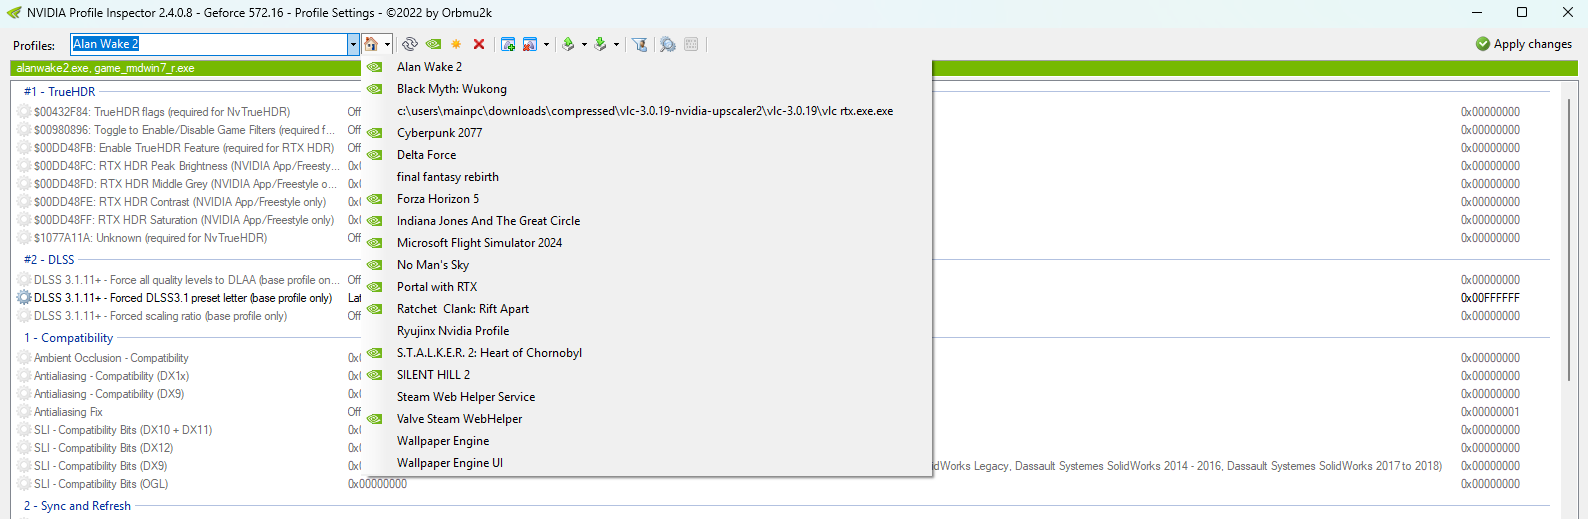The width and height of the screenshot is (1588, 519).
Task: Click the orange create new profile icon
Action: [456, 44]
